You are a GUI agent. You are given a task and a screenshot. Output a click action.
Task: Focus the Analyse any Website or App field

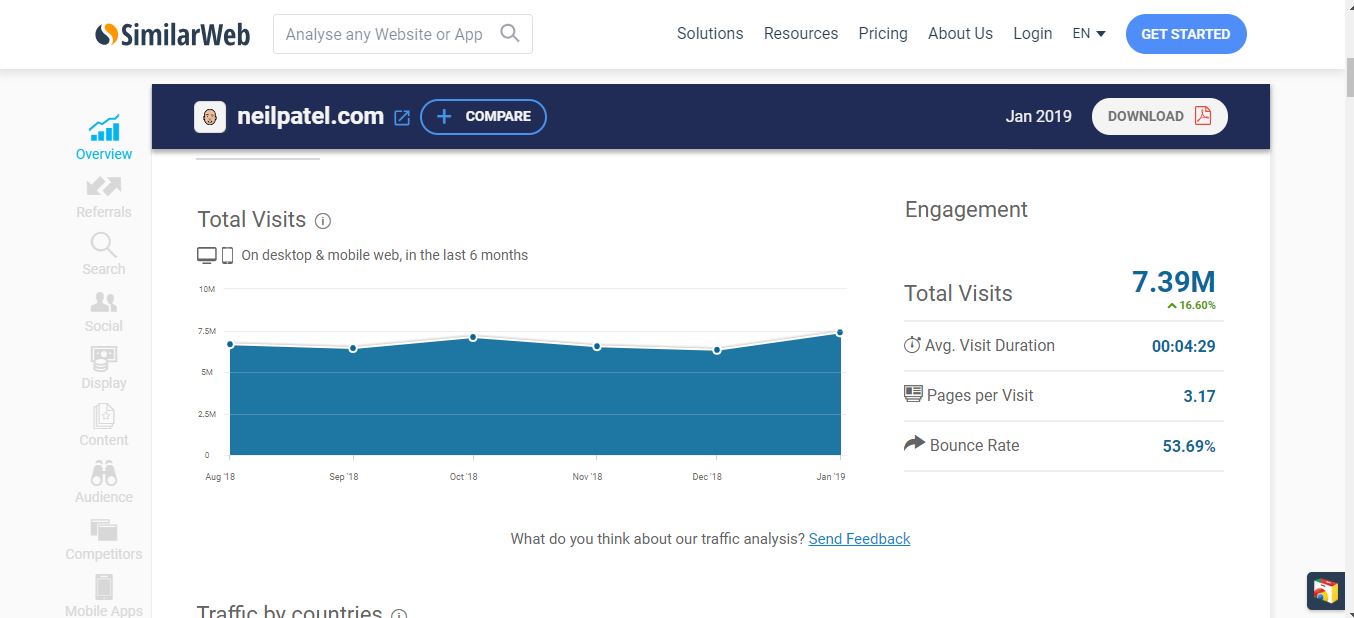click(x=403, y=34)
